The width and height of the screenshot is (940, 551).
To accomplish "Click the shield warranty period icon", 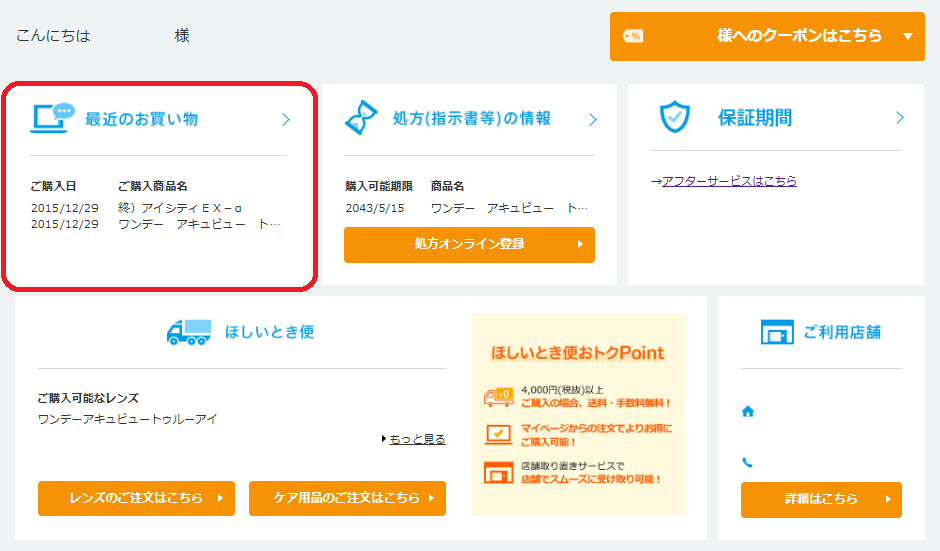I will (x=674, y=116).
